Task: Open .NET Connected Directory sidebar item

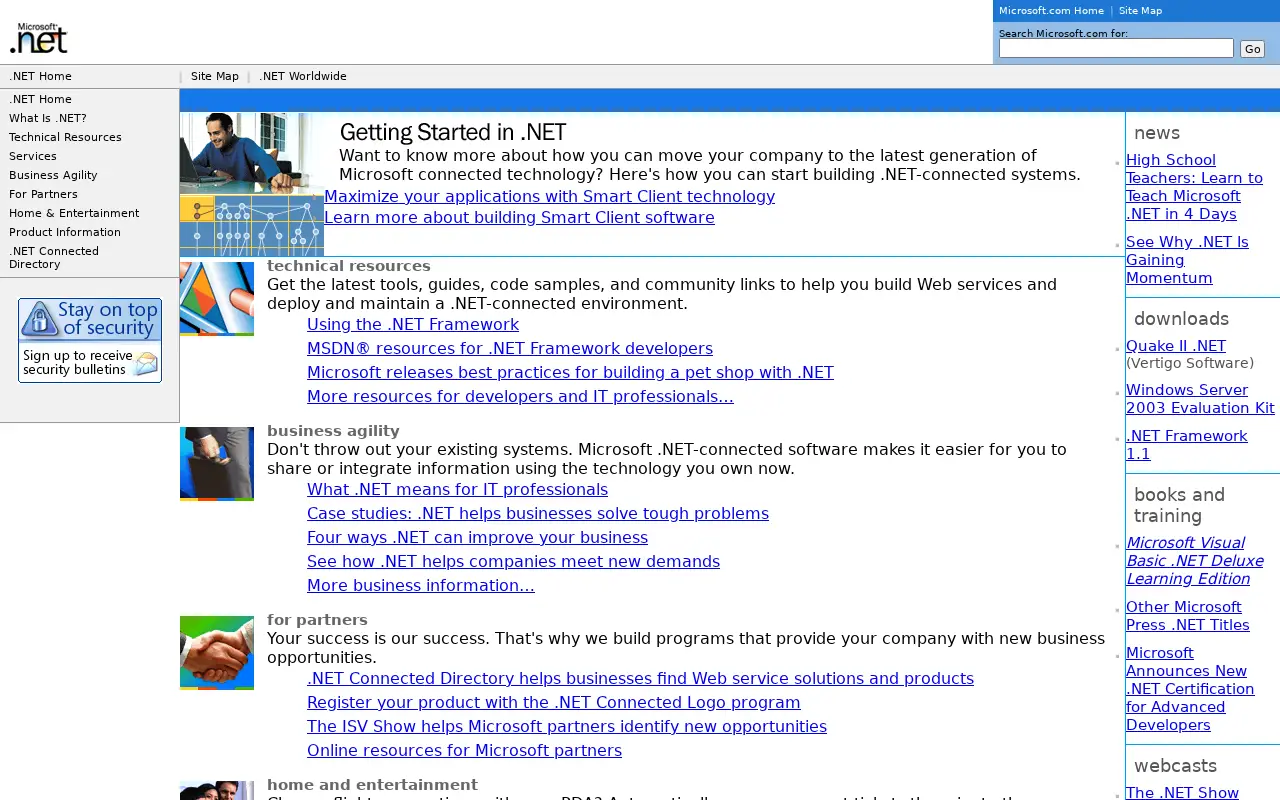Action: [x=54, y=258]
